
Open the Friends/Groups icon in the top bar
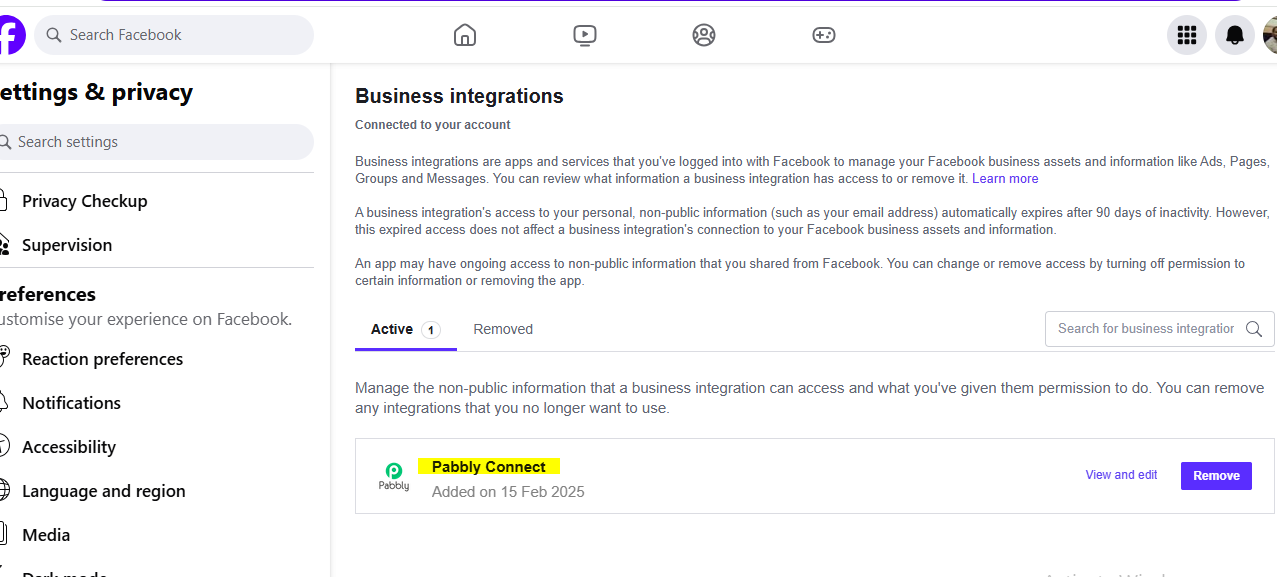[x=704, y=35]
